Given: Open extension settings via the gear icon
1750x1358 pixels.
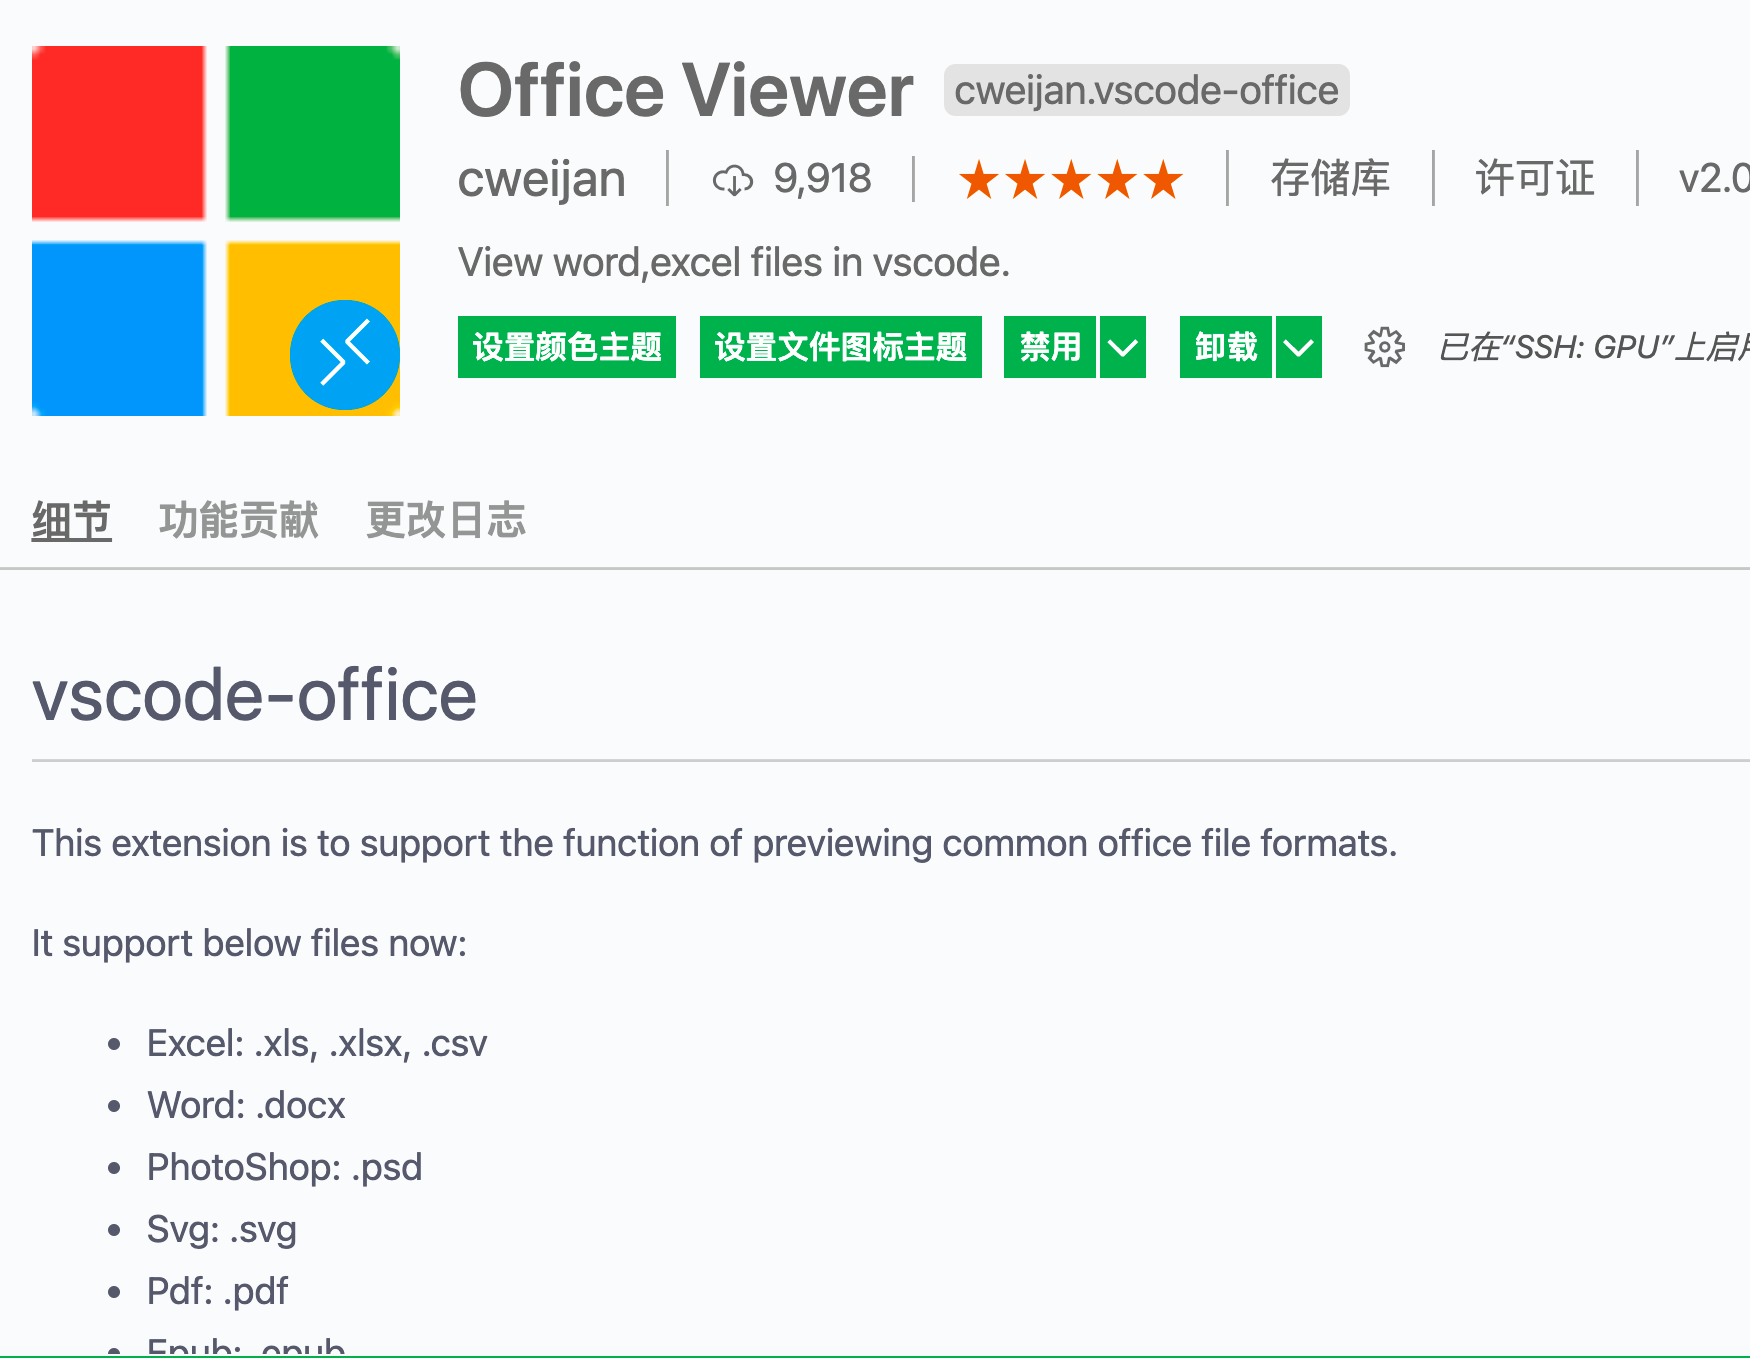Looking at the screenshot, I should pyautogui.click(x=1385, y=347).
